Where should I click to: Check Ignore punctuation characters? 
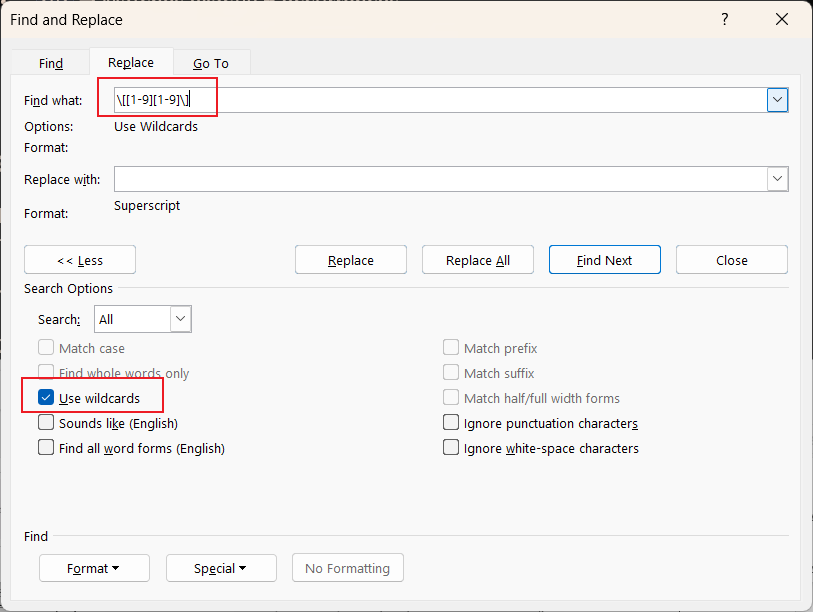click(x=450, y=422)
